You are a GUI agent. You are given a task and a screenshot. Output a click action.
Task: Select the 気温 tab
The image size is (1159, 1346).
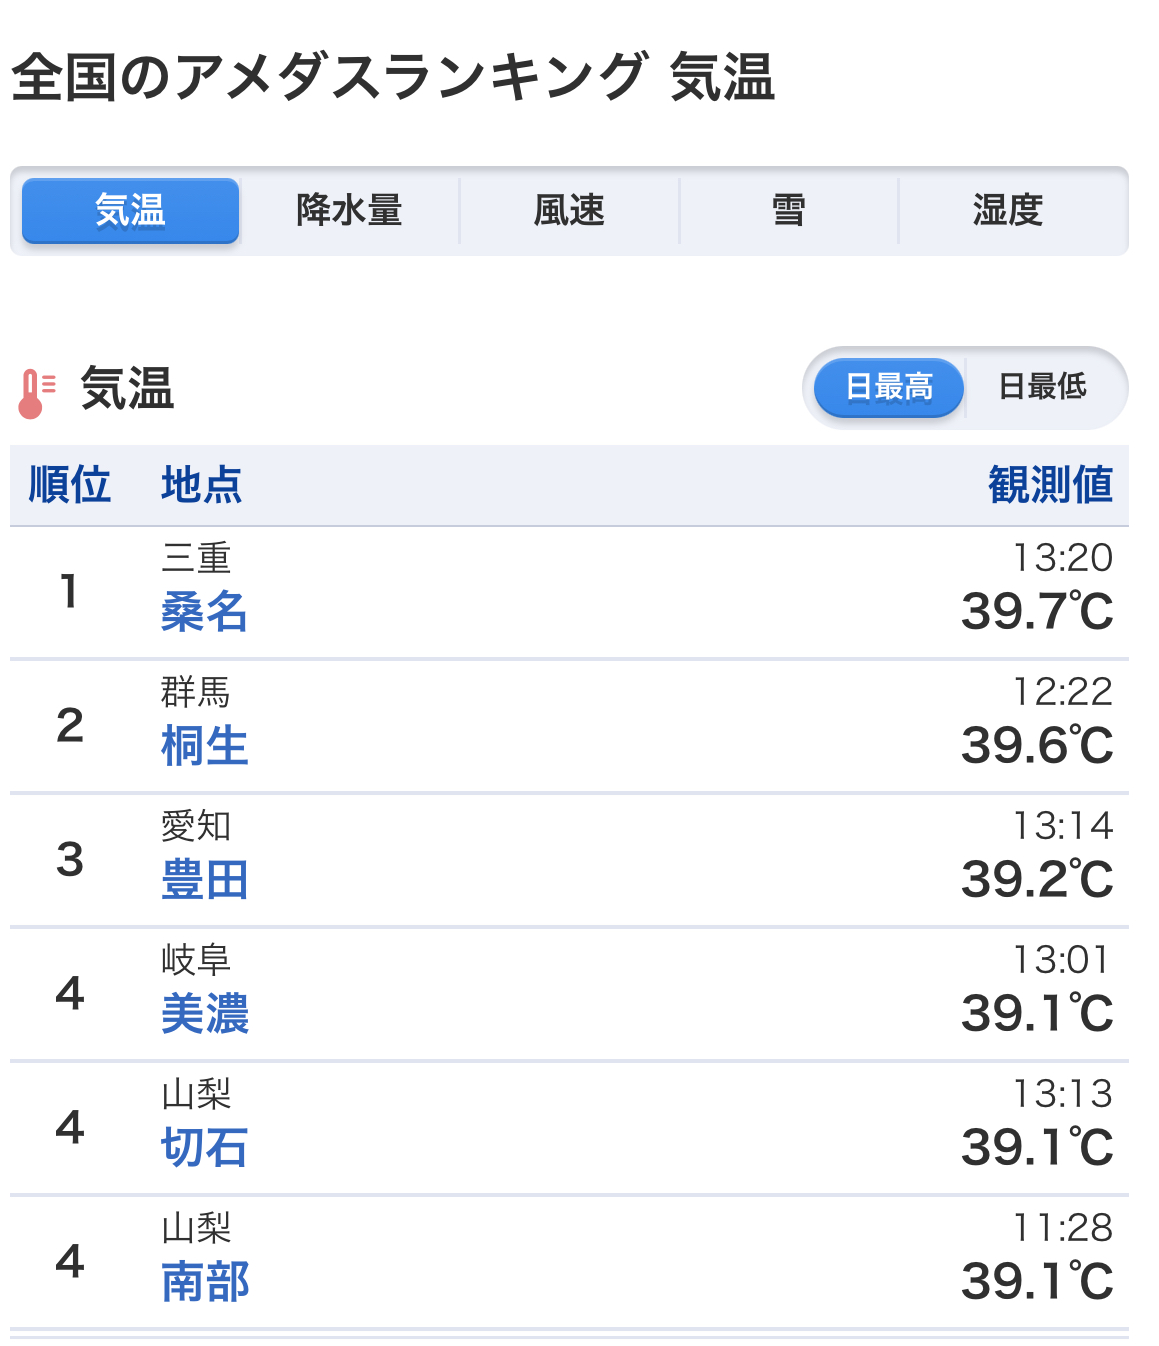pos(130,211)
